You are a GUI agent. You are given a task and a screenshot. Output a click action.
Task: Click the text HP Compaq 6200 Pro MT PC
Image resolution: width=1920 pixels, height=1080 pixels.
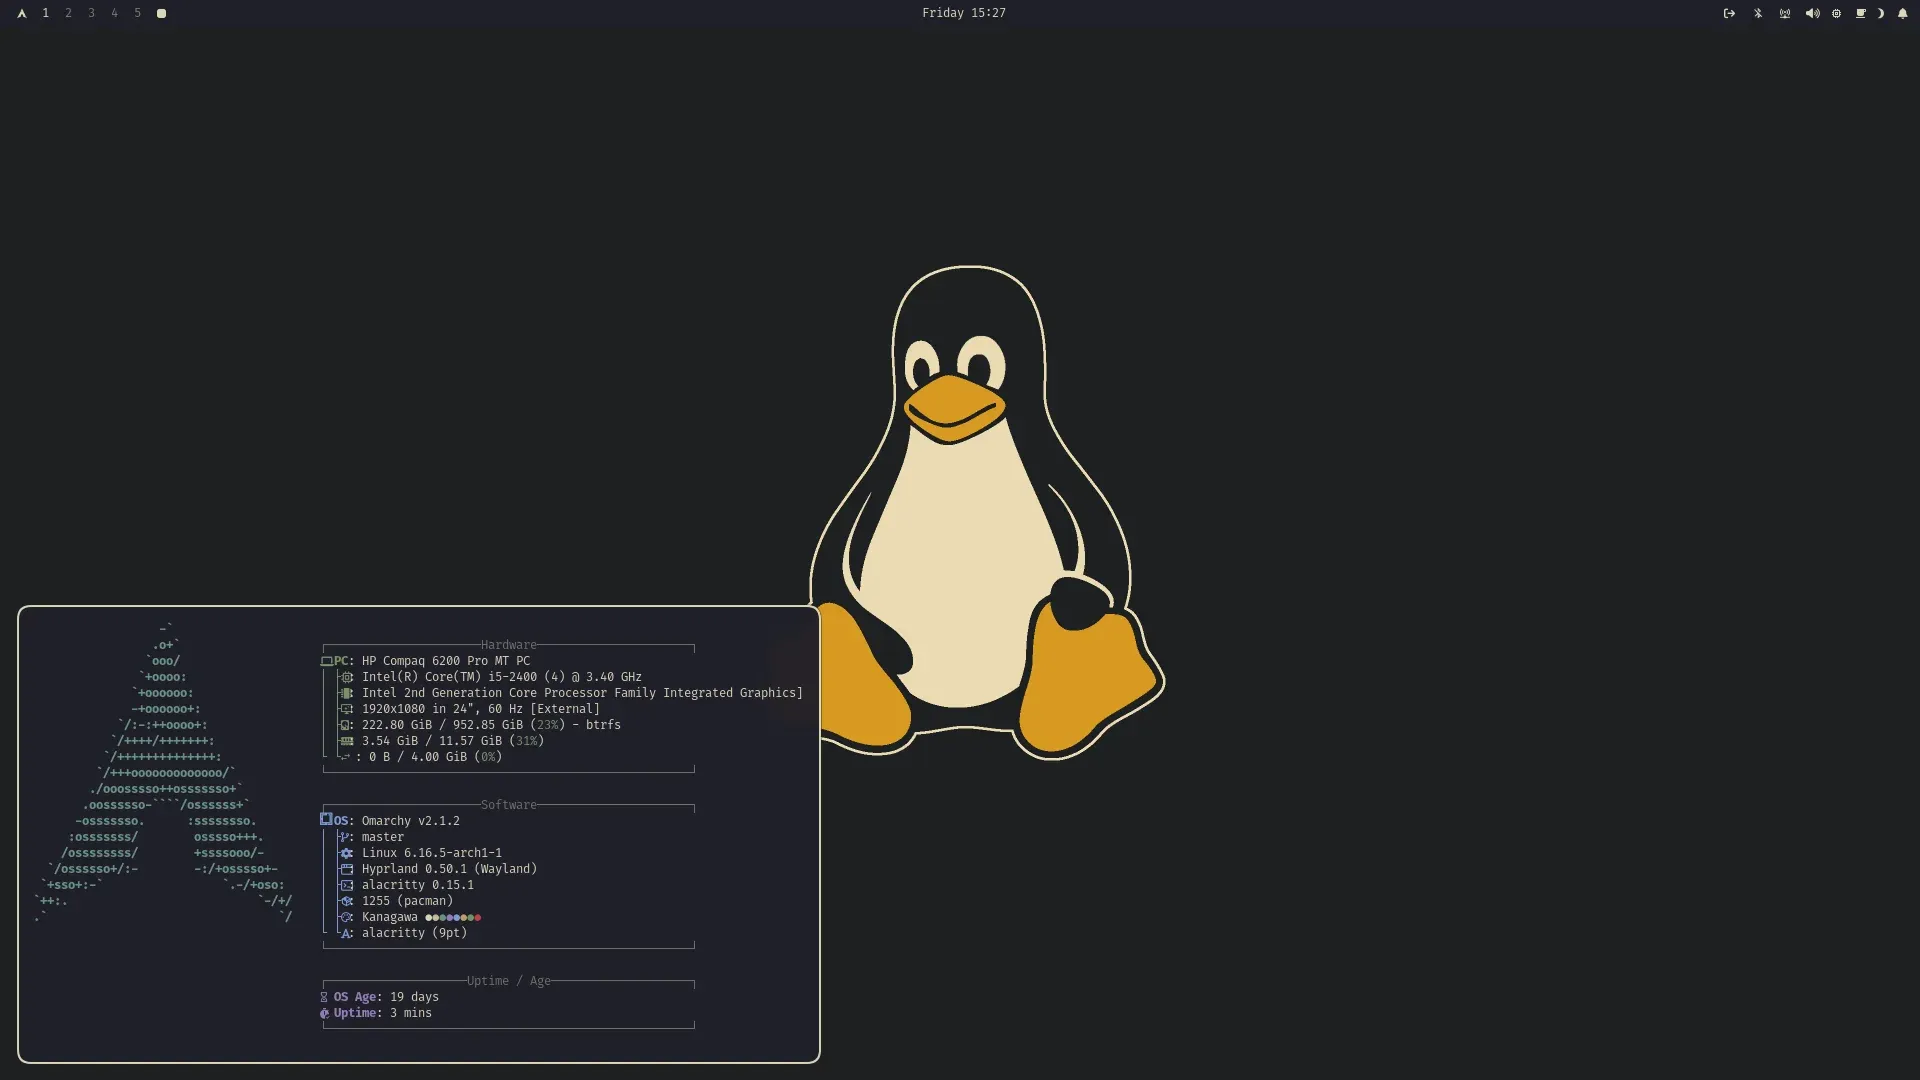tap(446, 661)
